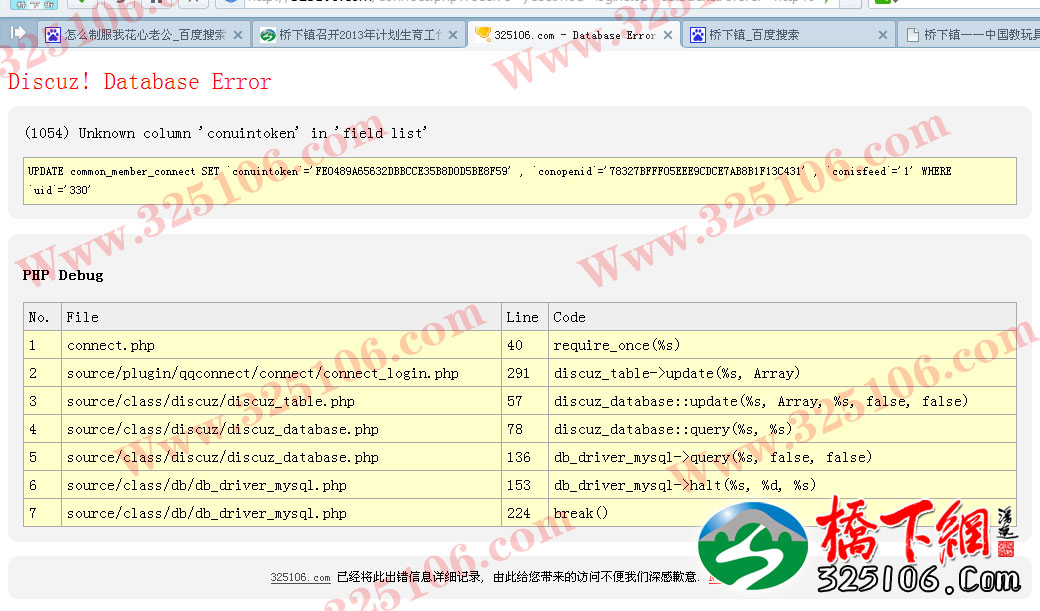The height and width of the screenshot is (611, 1040).
Task: Select the 325106.com - Database Error tab
Action: [574, 34]
